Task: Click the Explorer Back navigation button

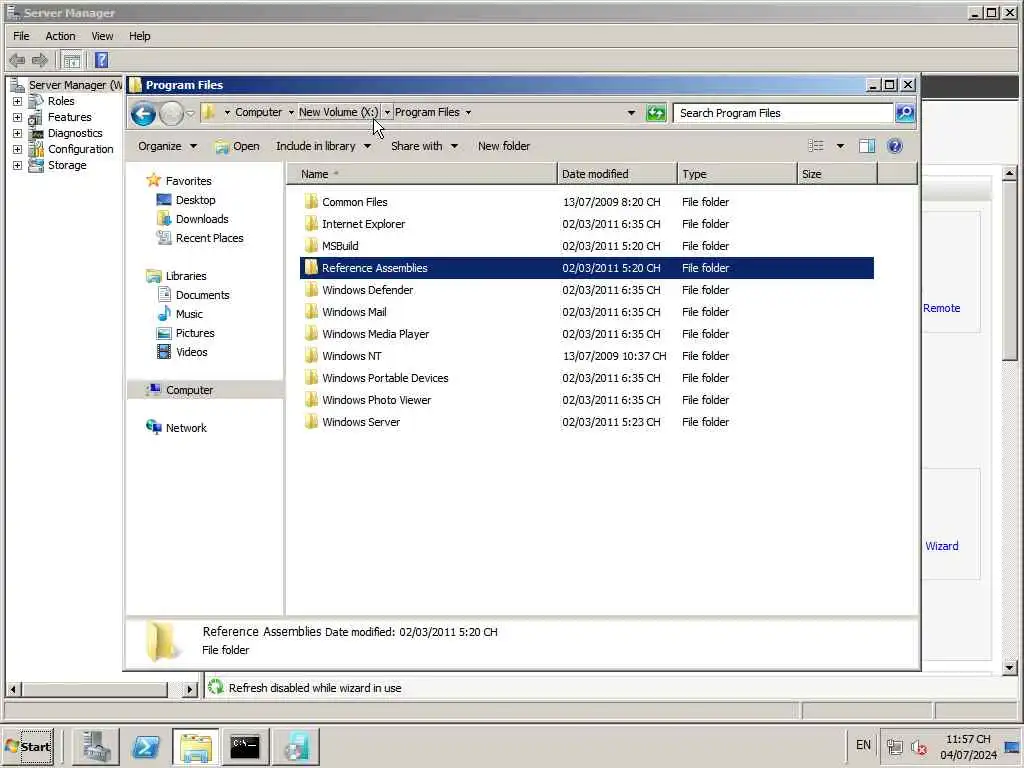Action: pyautogui.click(x=143, y=114)
